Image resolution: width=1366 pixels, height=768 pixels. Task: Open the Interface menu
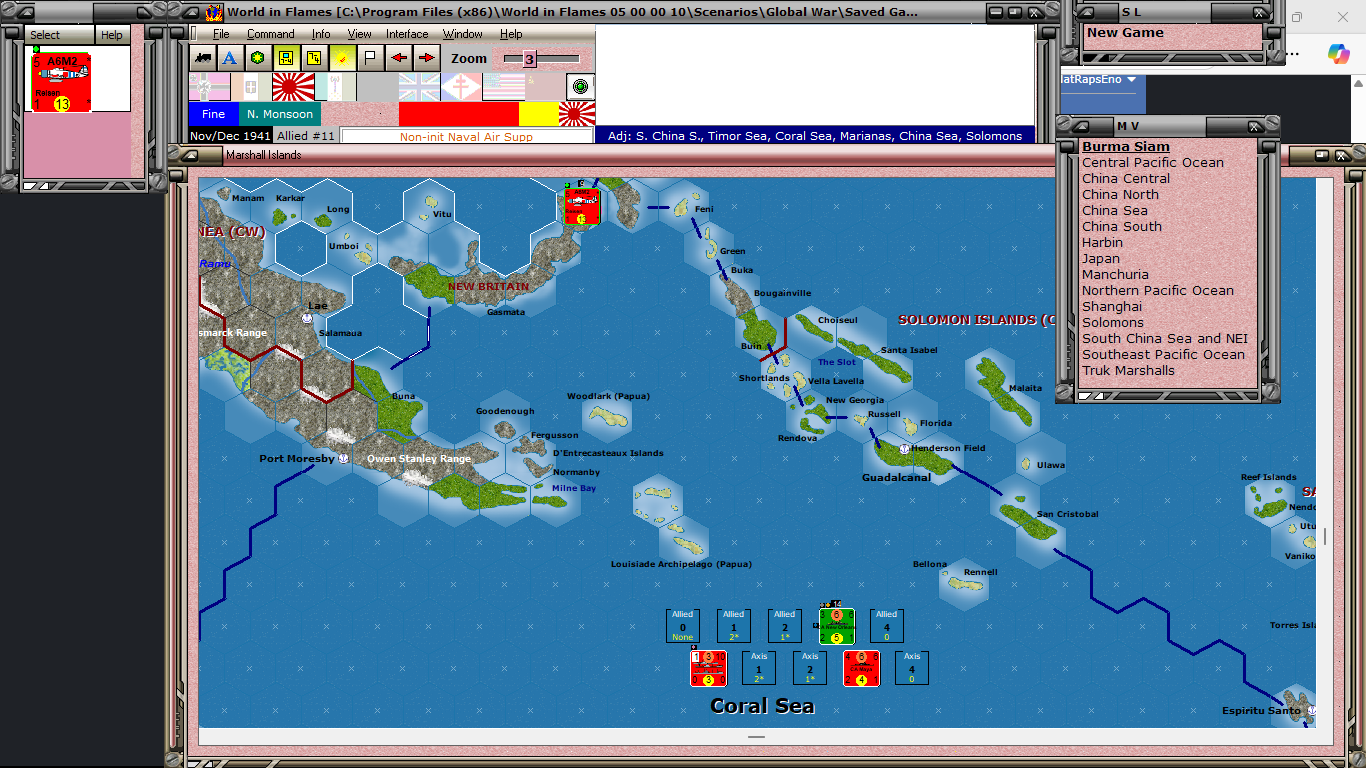click(x=407, y=34)
